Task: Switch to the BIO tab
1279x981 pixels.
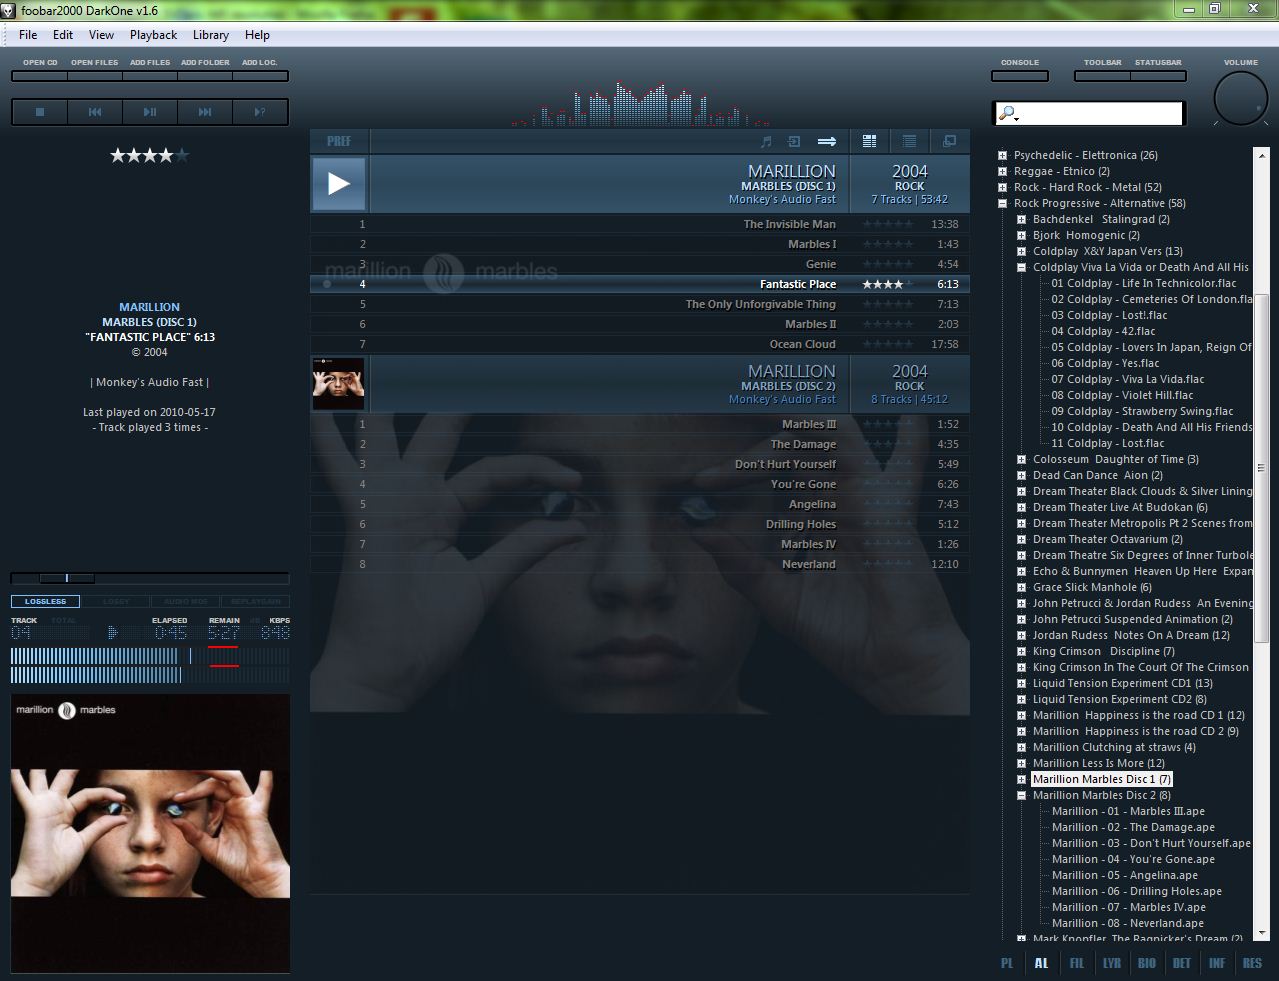Action: click(x=1147, y=963)
